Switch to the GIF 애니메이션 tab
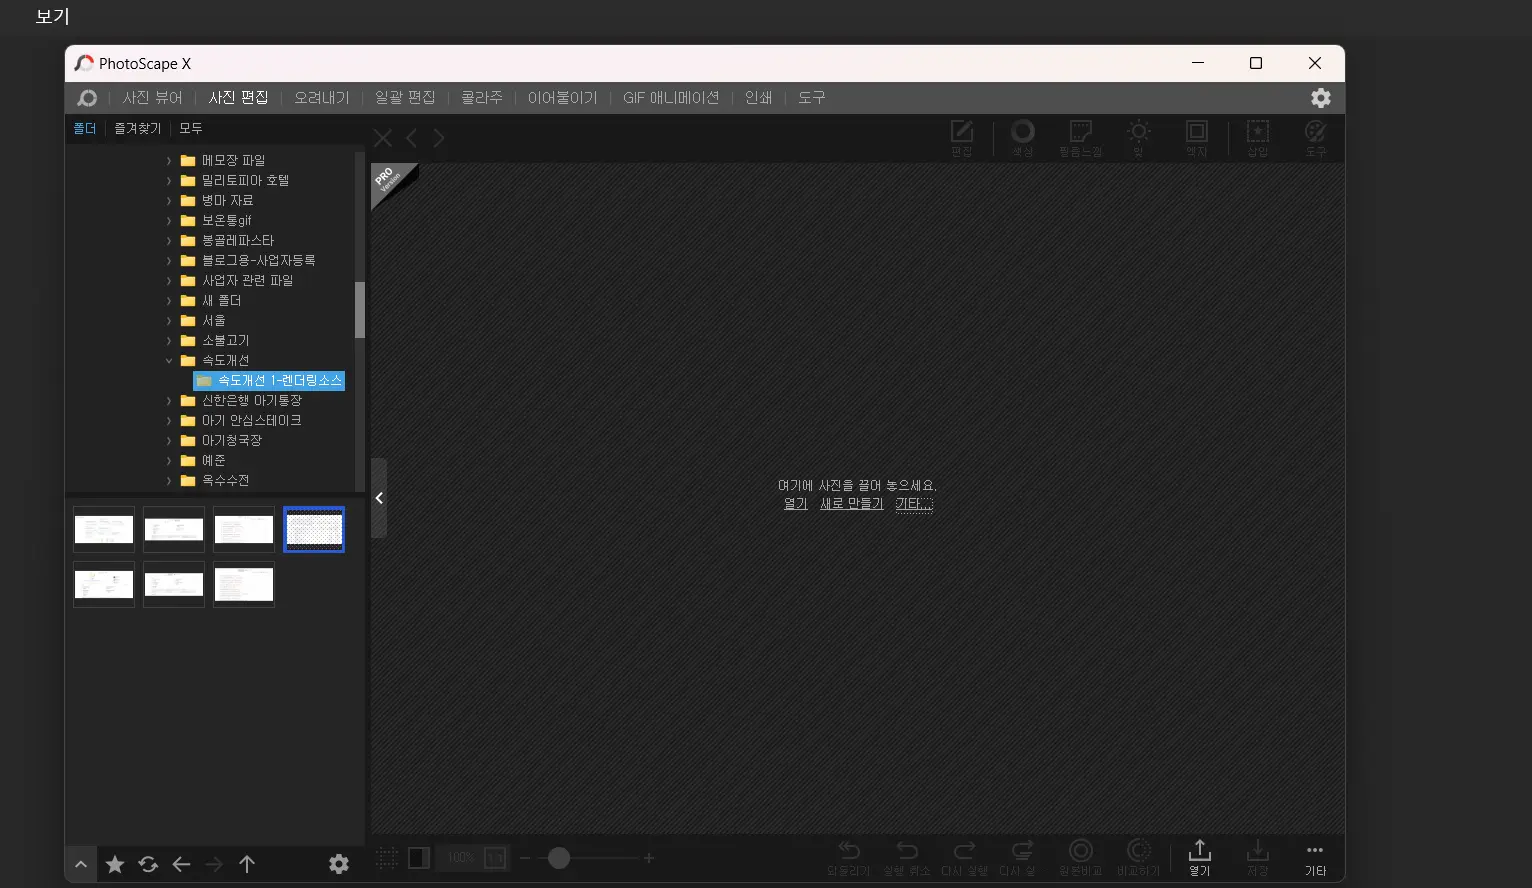Image resolution: width=1532 pixels, height=888 pixels. (x=671, y=98)
